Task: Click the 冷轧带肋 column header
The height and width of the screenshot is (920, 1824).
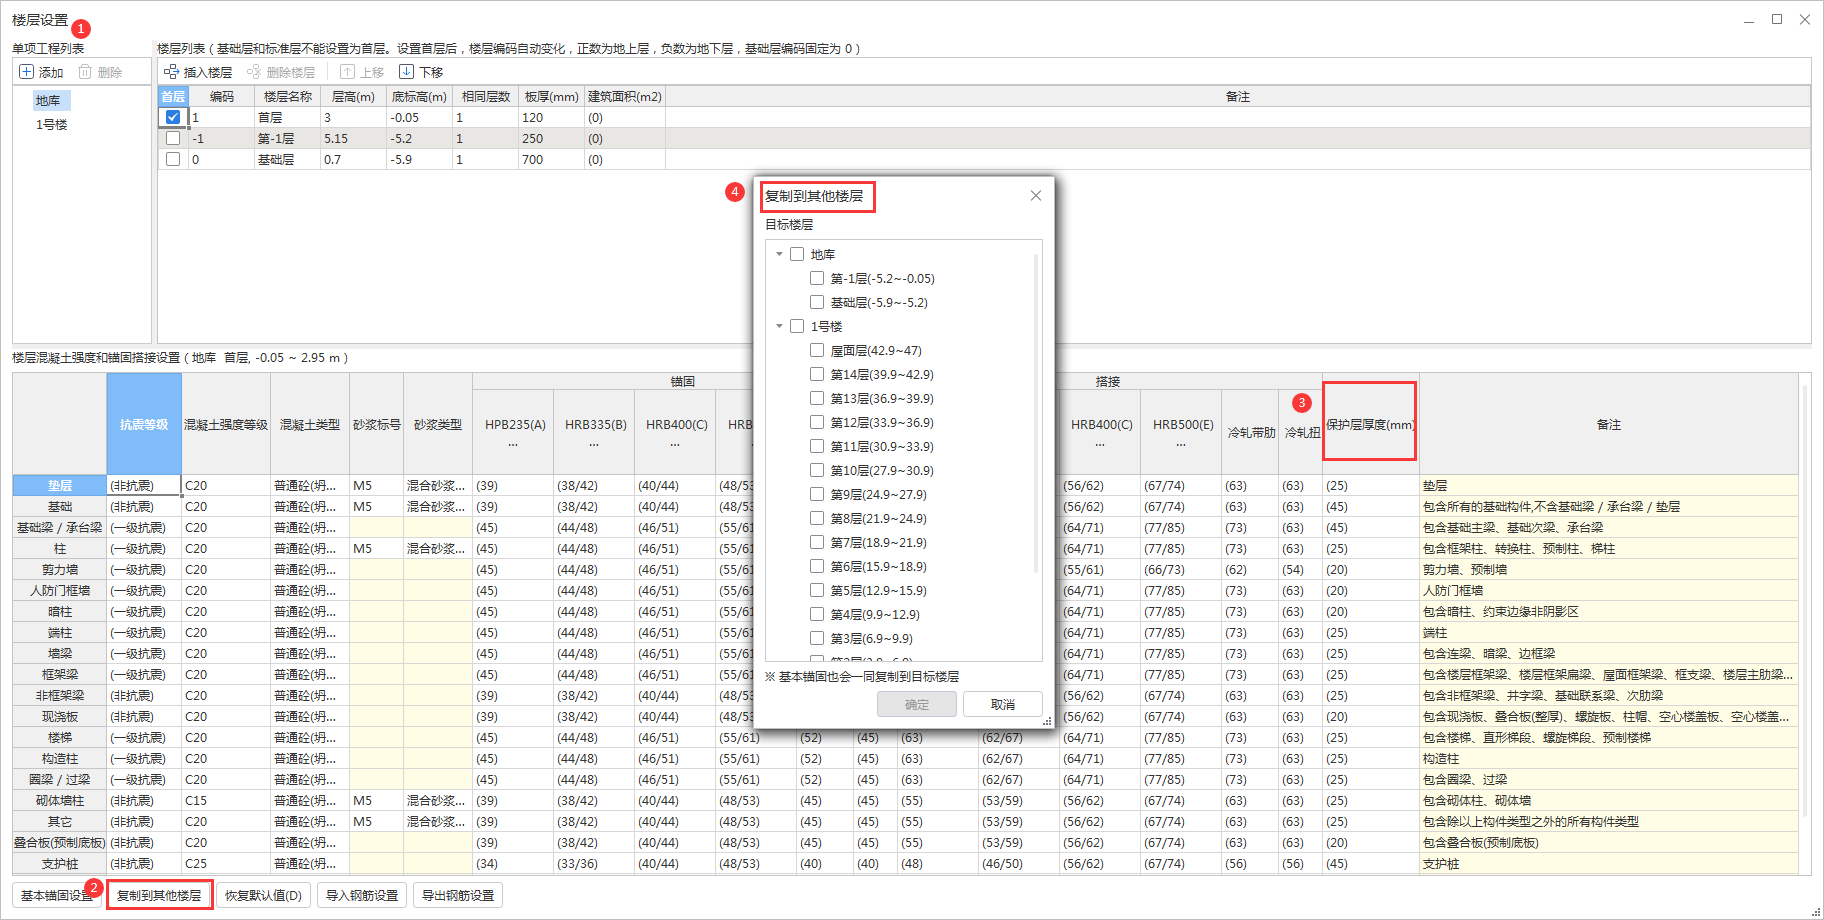Action: [x=1251, y=432]
